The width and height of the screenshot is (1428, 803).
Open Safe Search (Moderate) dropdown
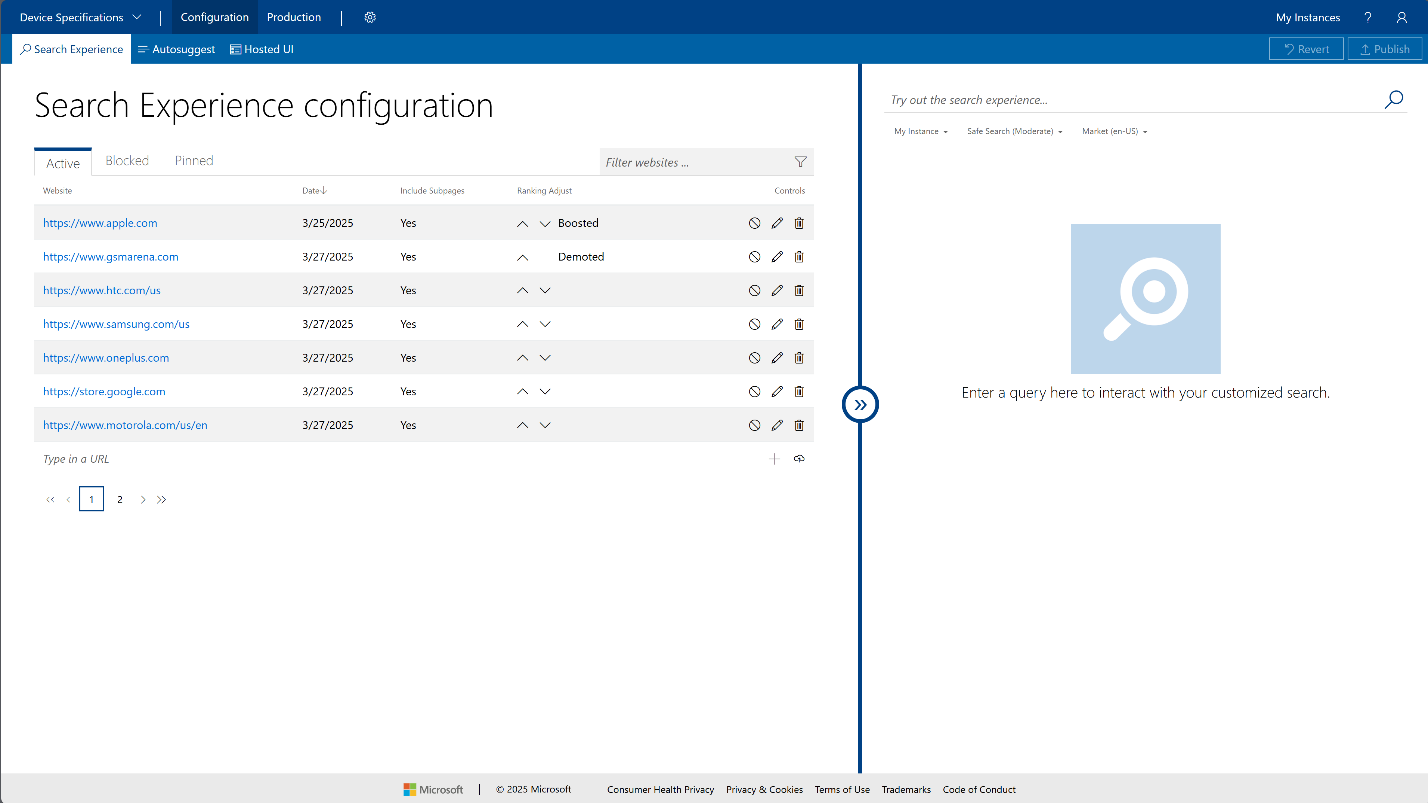pos(1015,132)
